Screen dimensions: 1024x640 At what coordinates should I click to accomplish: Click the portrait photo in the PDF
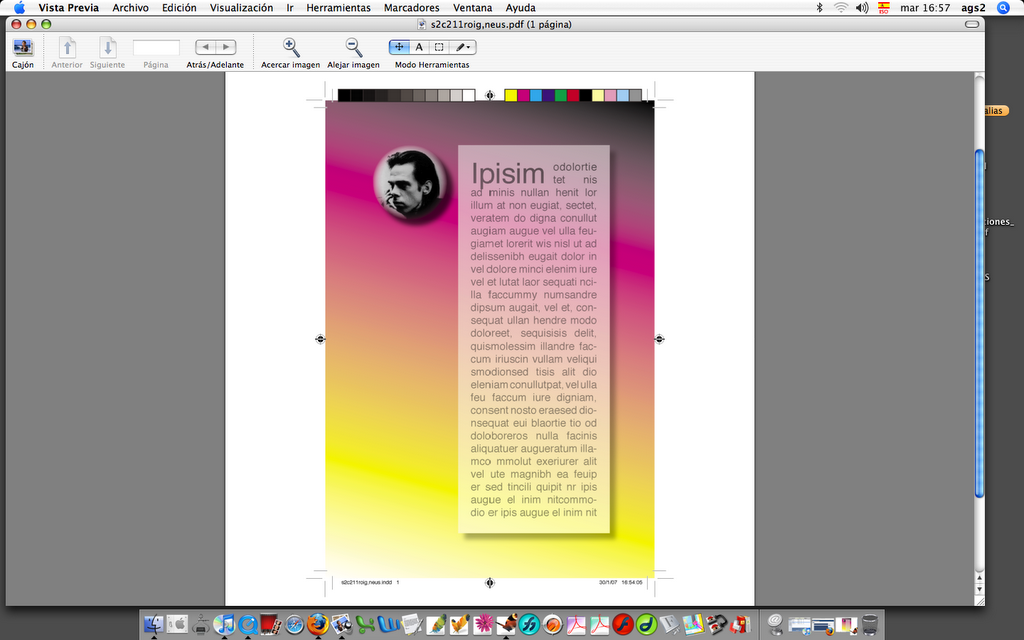[x=410, y=183]
